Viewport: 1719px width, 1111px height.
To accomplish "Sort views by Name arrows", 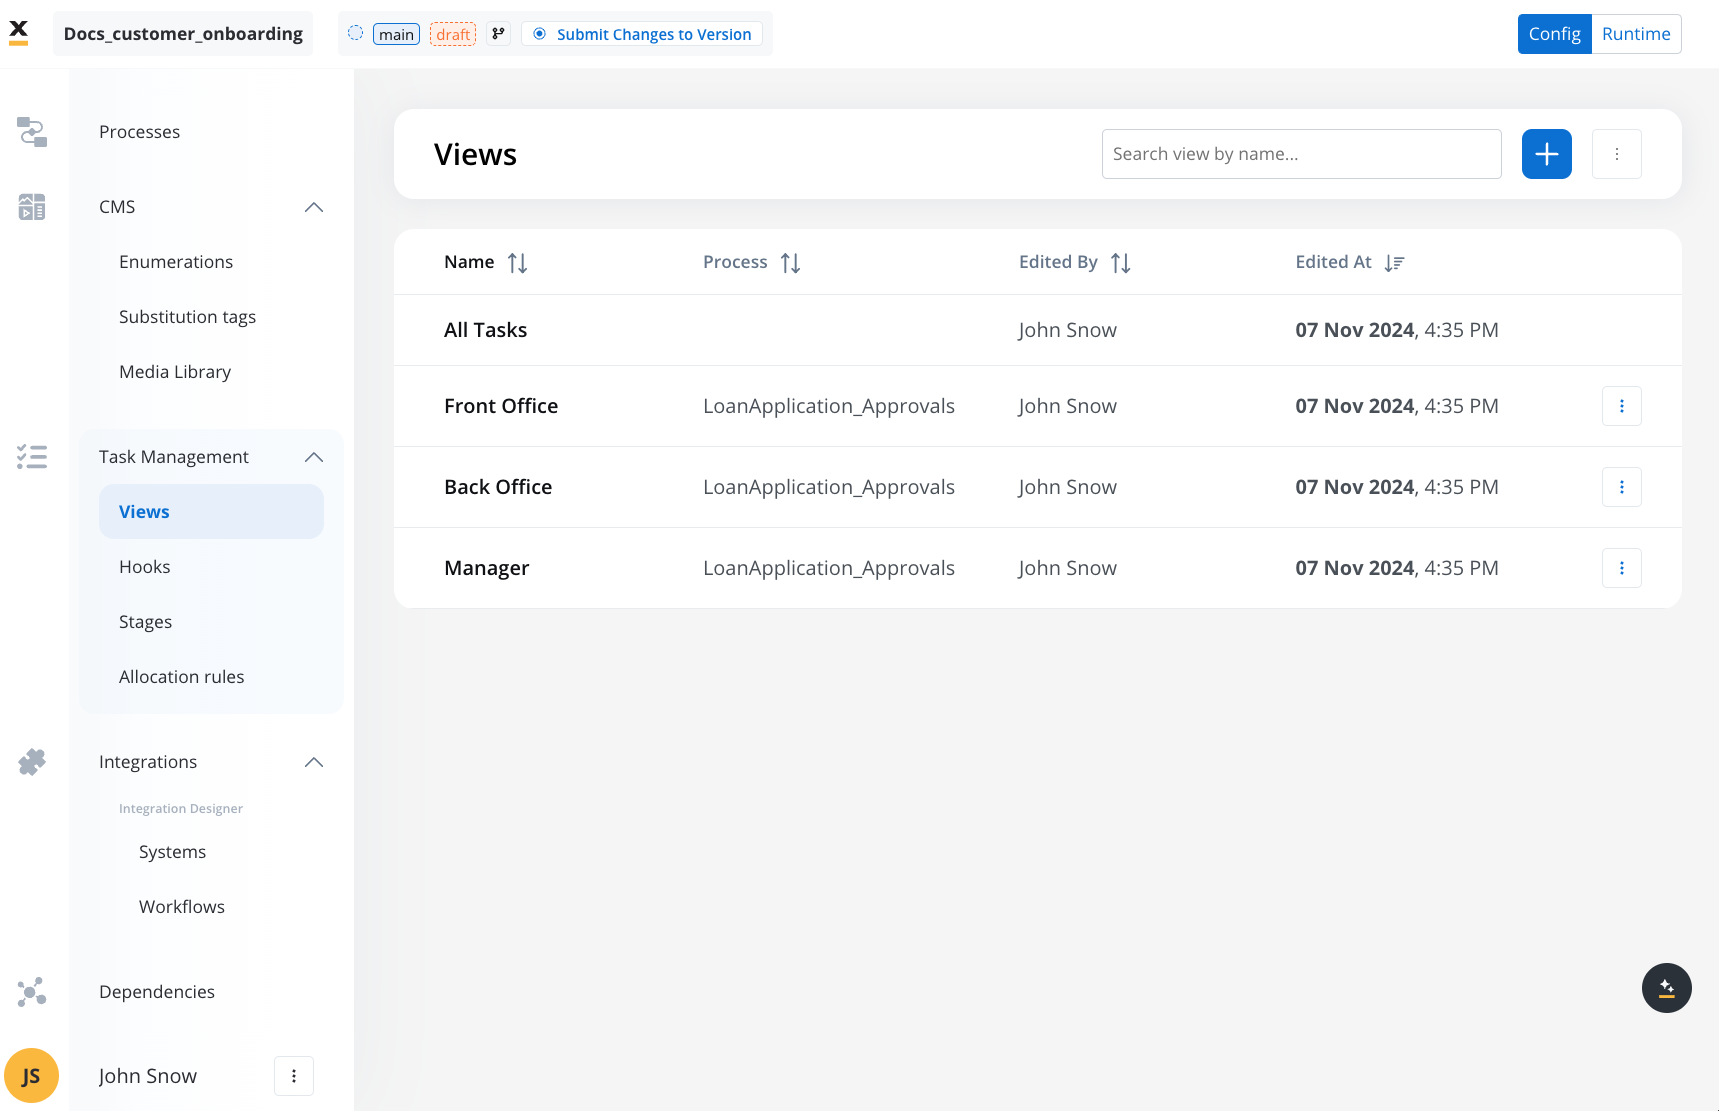I will click(x=517, y=263).
